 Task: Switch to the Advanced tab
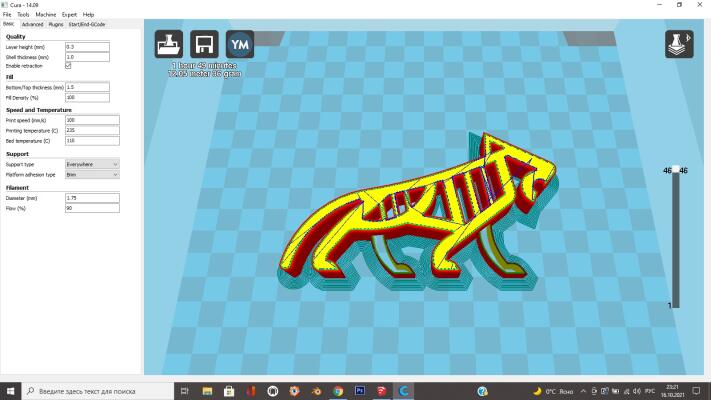point(32,24)
